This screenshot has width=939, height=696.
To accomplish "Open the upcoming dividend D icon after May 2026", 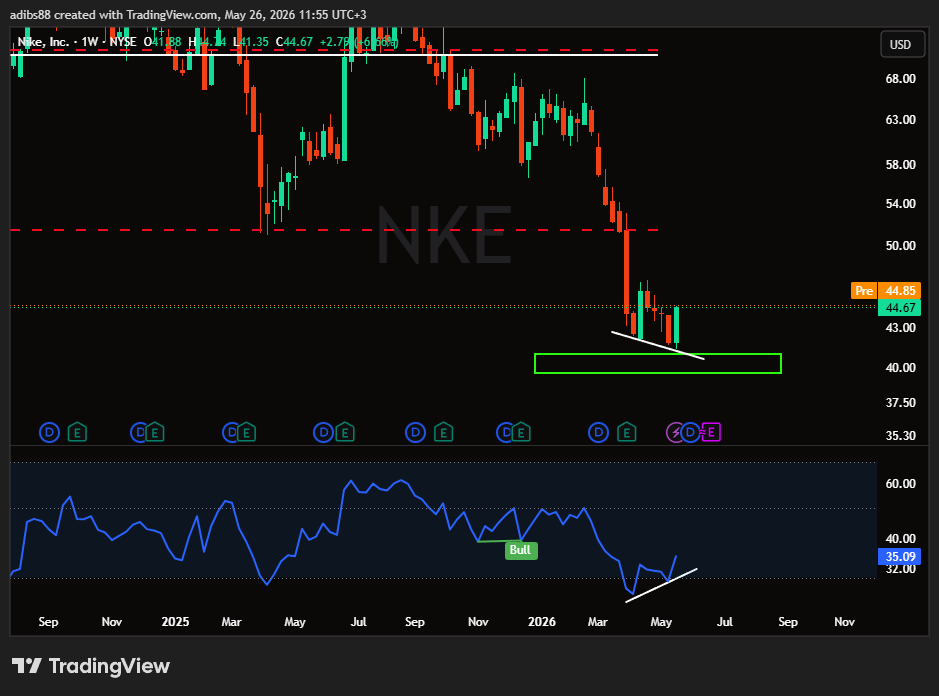I will coord(690,432).
